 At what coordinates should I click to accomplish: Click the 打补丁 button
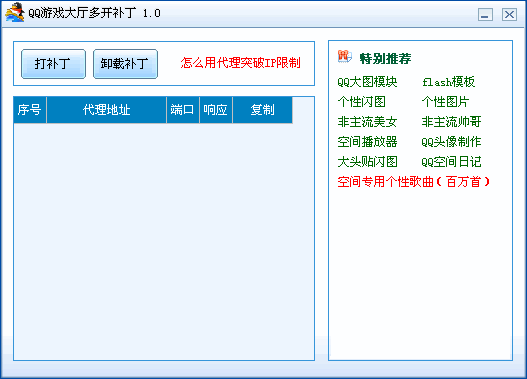[x=53, y=64]
